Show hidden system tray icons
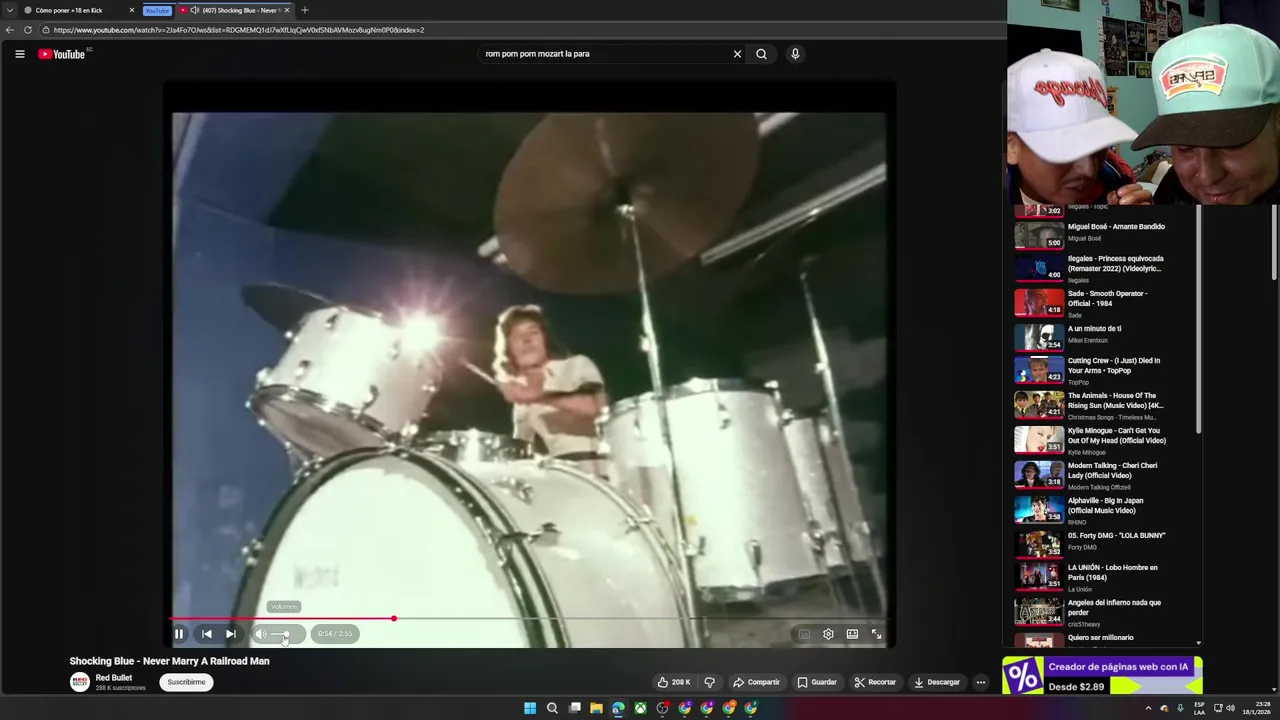 point(1148,708)
